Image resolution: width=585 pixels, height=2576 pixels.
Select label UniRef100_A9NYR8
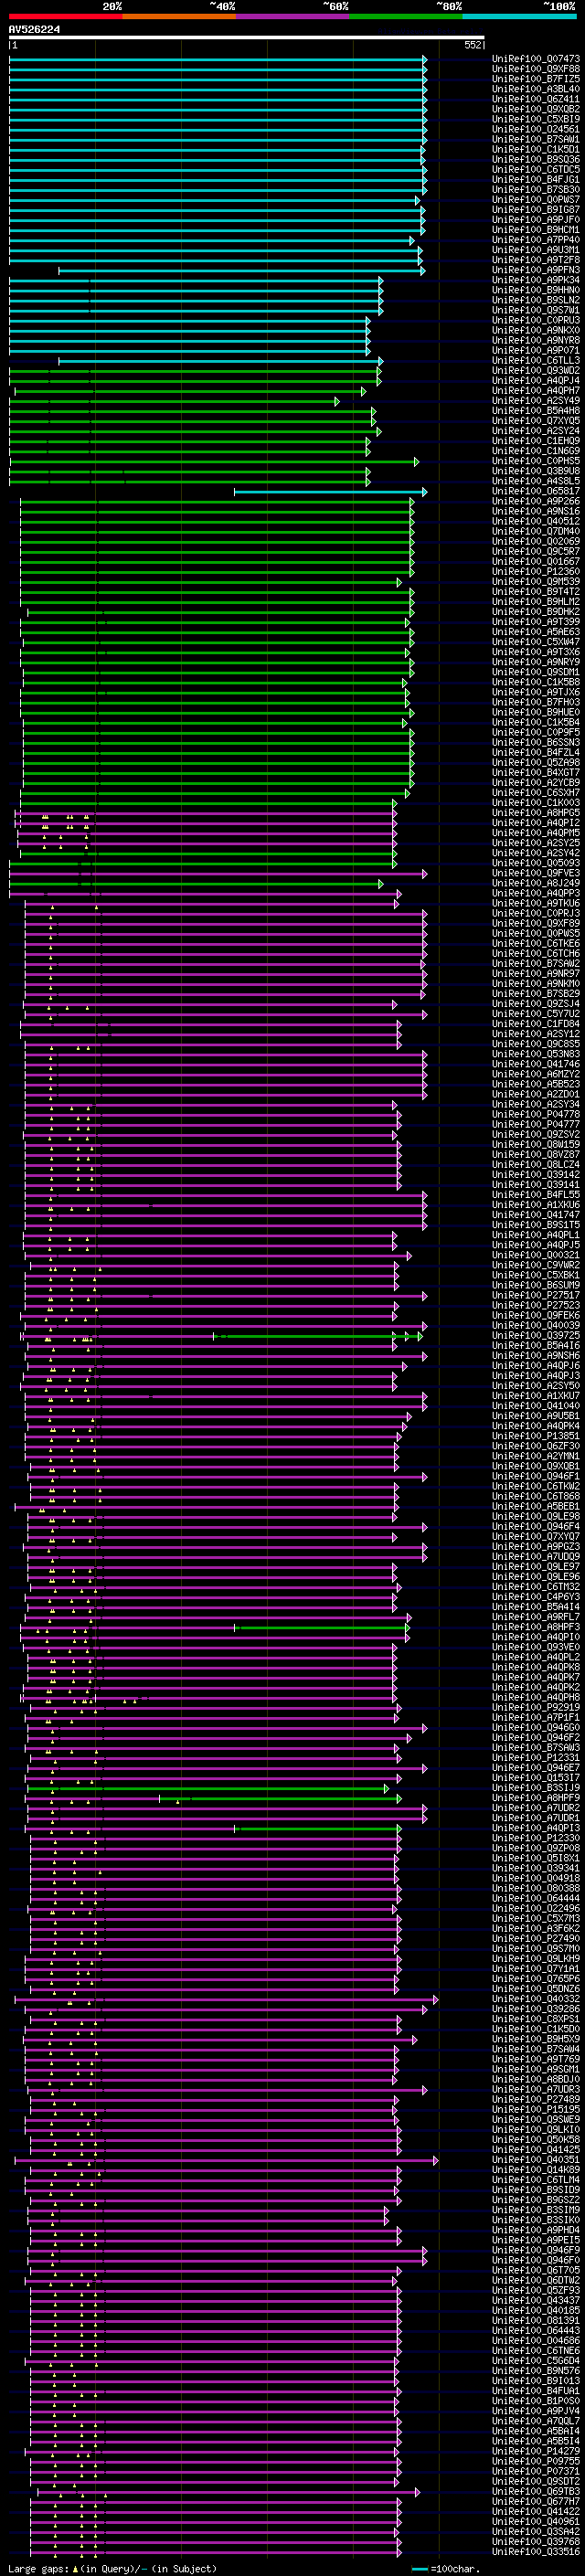(x=536, y=340)
